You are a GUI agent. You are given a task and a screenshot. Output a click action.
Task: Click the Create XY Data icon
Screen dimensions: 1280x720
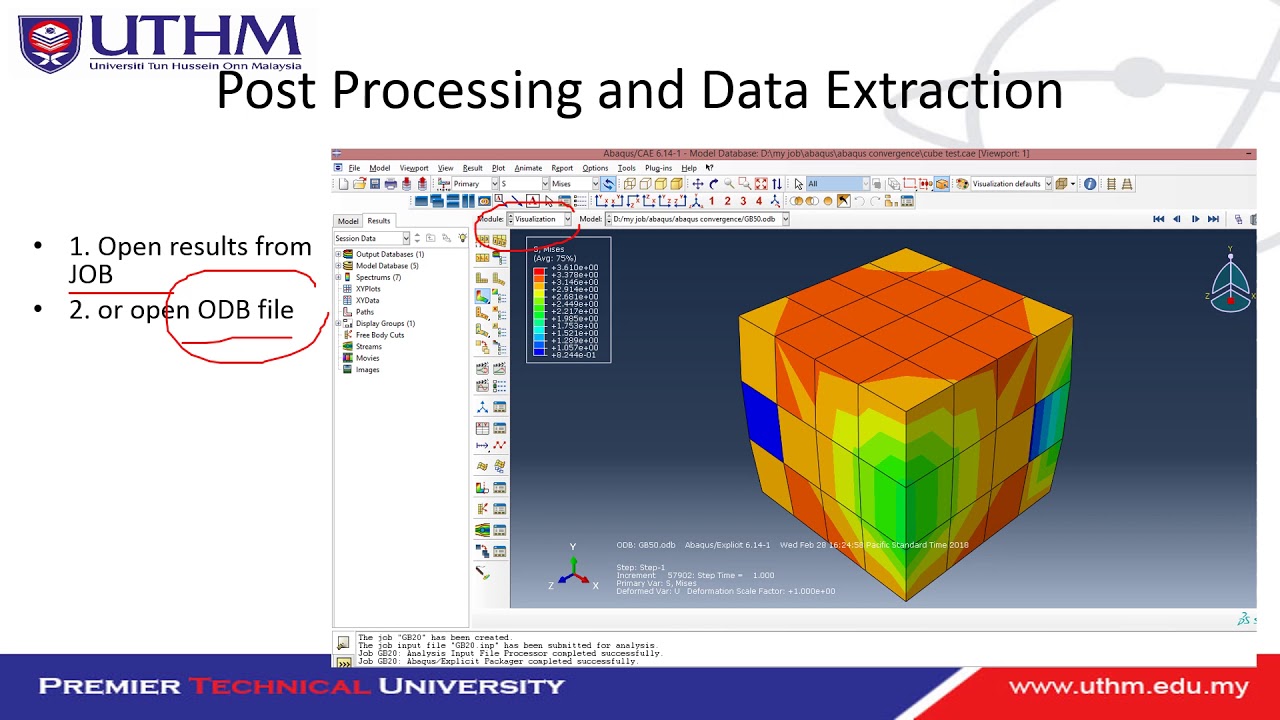(482, 428)
